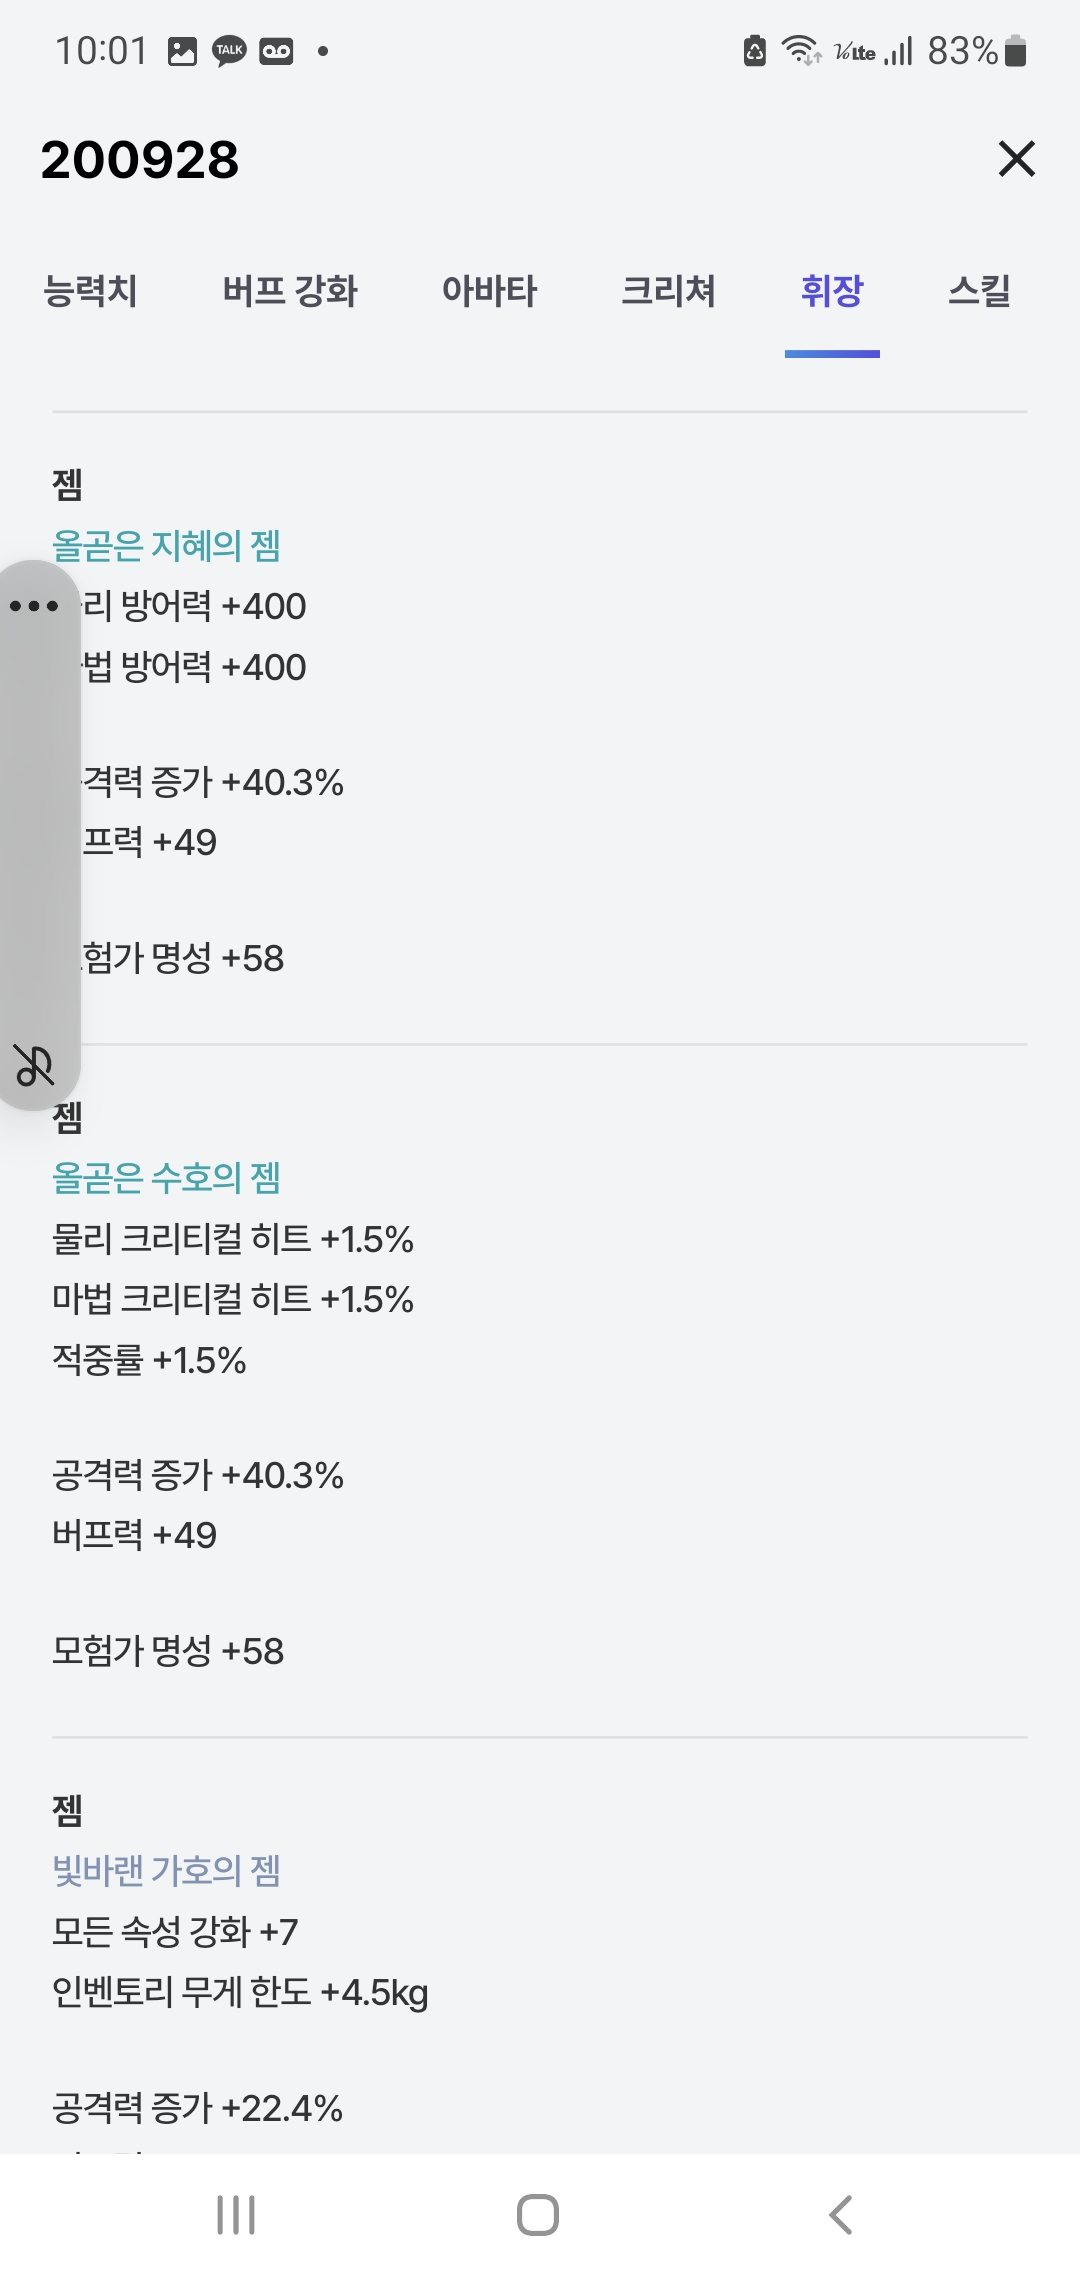Viewport: 1080px width, 2280px height.
Task: Open the 버프 강화 tab
Action: [x=290, y=291]
